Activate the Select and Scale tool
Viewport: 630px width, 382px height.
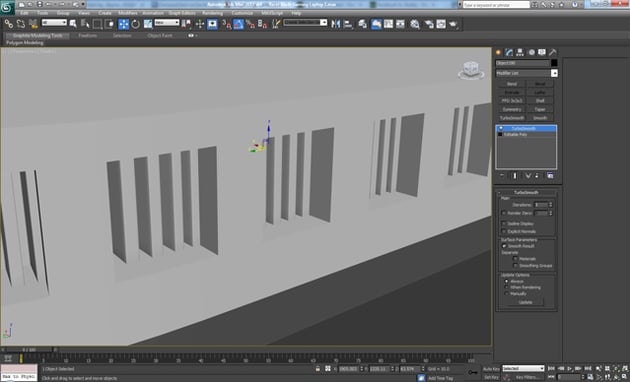[x=148, y=24]
